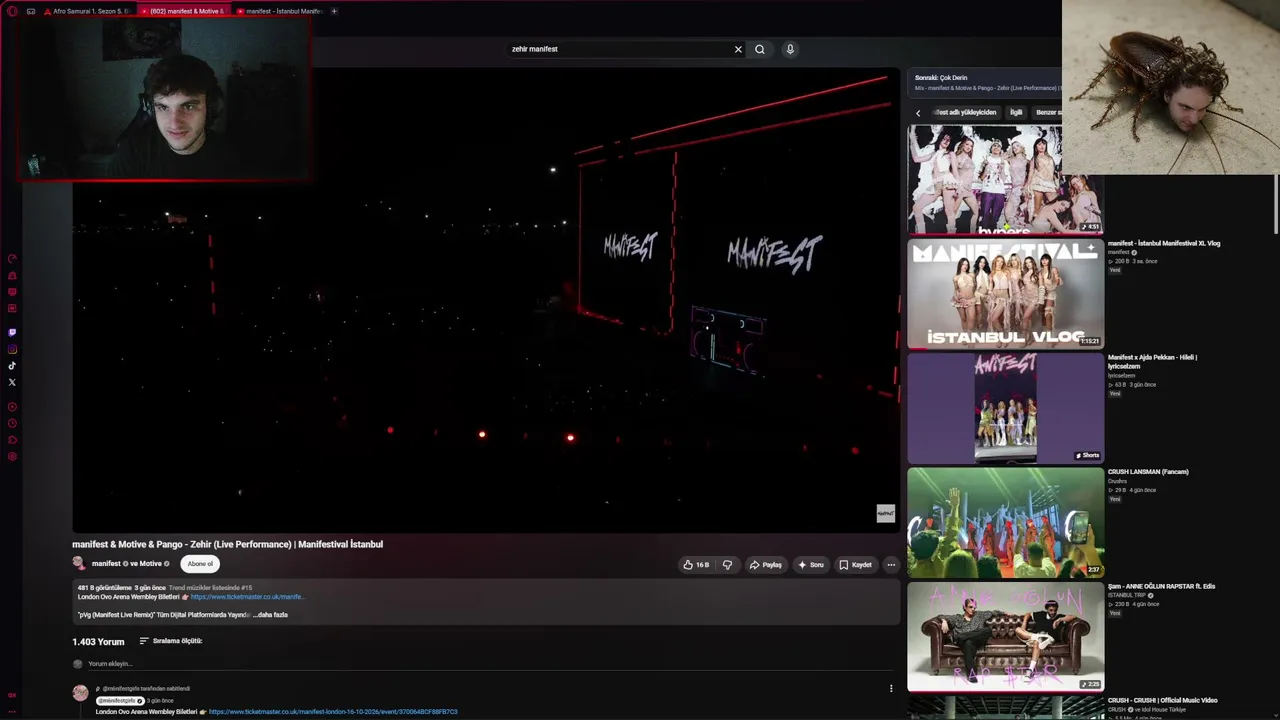
Task: Click the pinned commenter's avatar
Action: click(x=80, y=693)
